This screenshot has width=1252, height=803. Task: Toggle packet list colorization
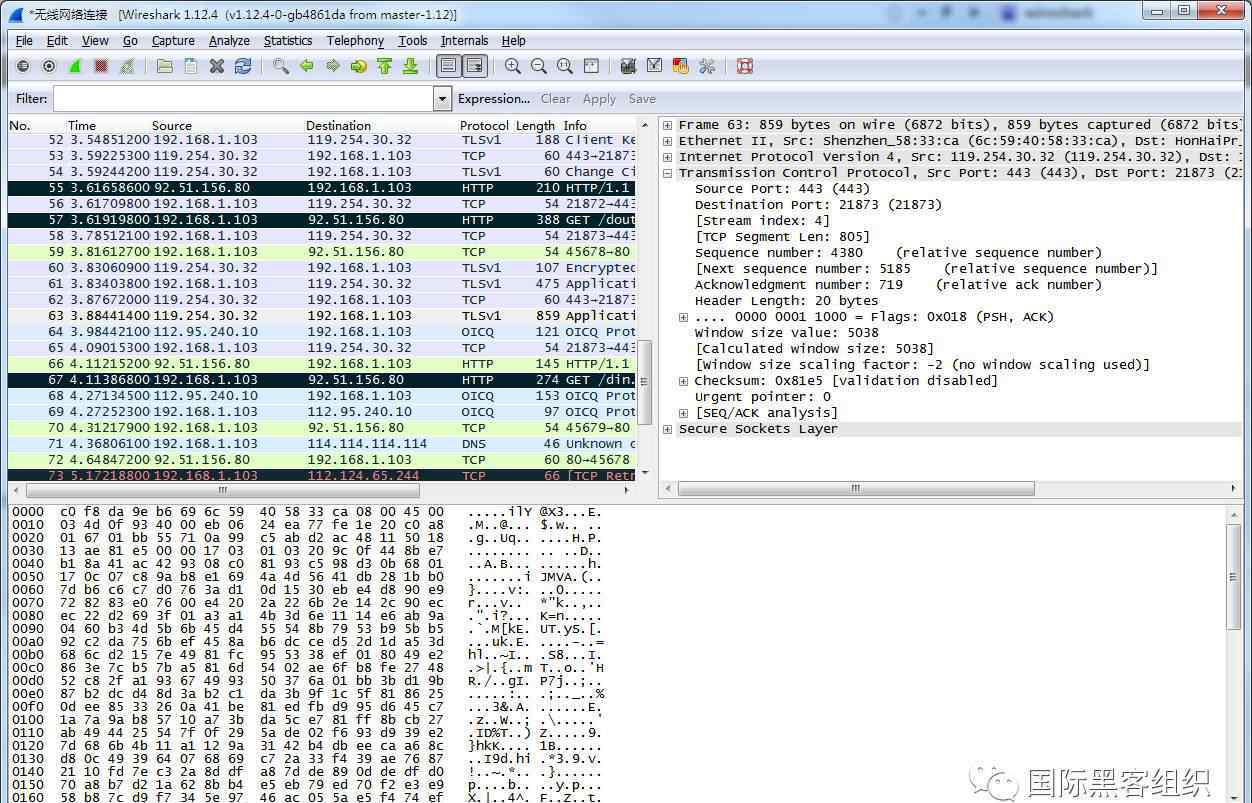(x=449, y=66)
